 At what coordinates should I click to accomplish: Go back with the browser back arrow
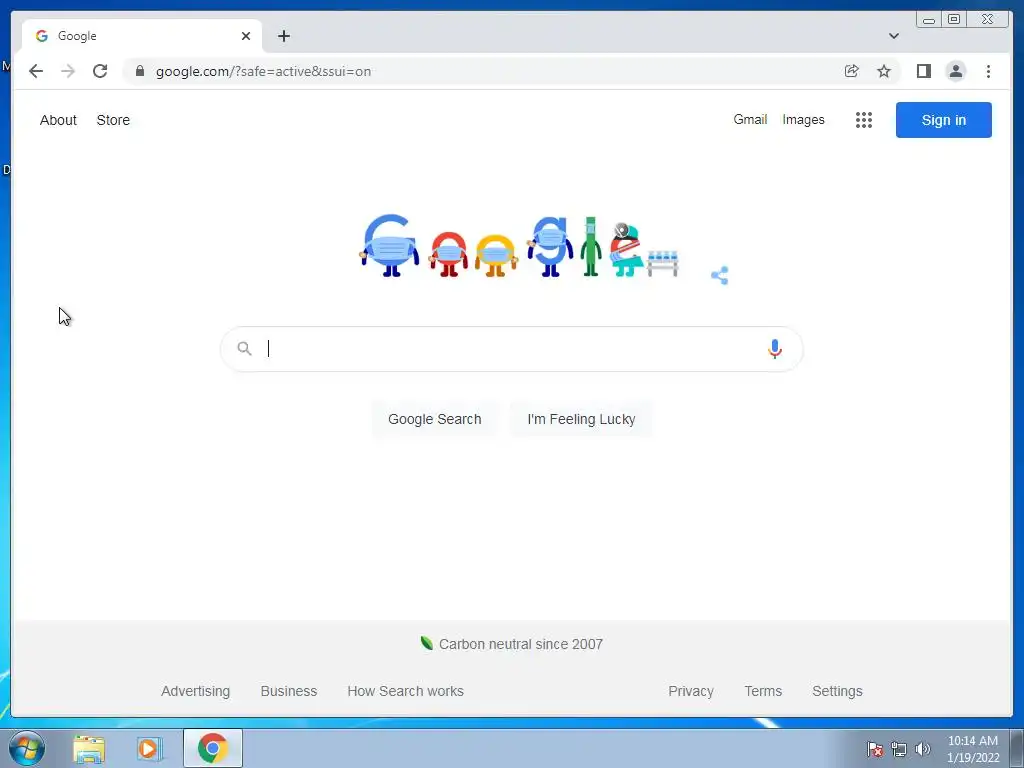click(36, 71)
